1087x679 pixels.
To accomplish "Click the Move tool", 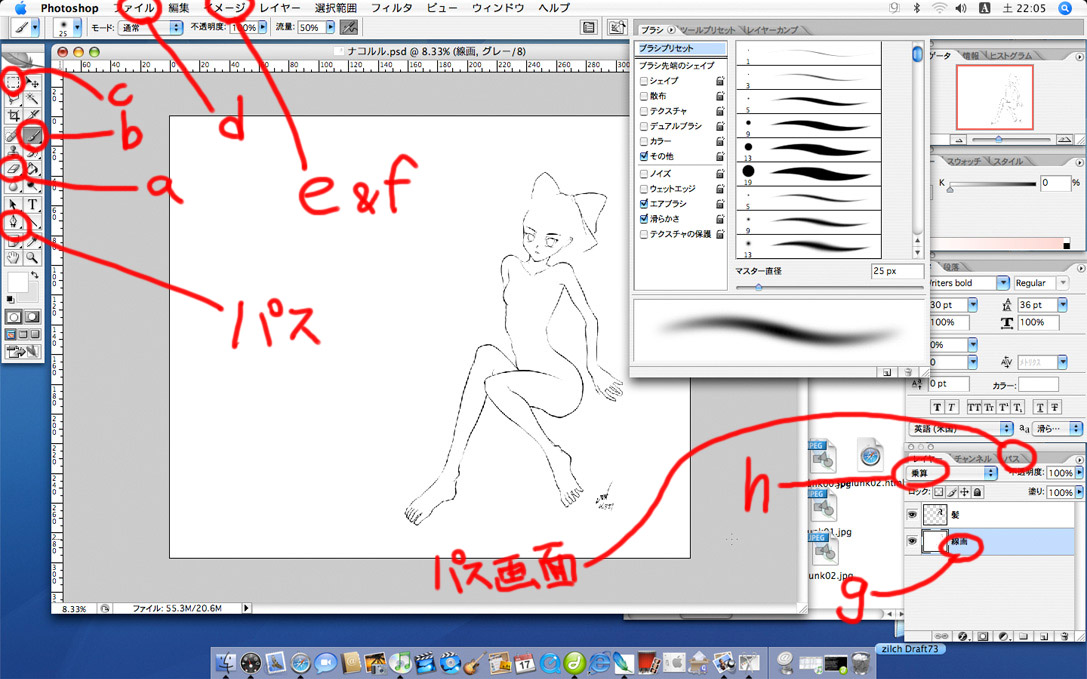I will pos(33,82).
